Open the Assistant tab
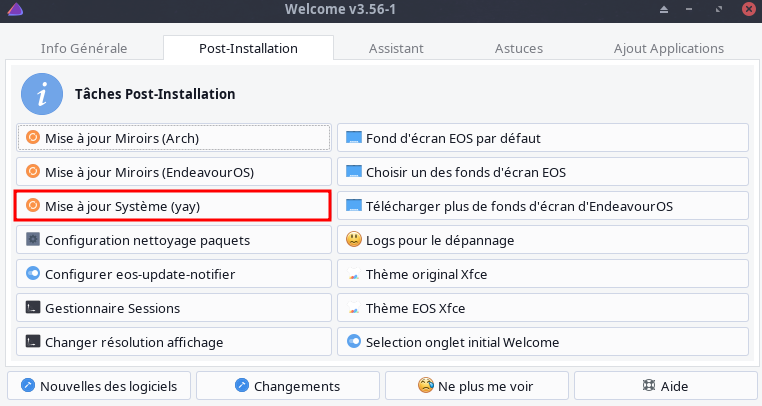The height and width of the screenshot is (406, 762). (x=396, y=48)
